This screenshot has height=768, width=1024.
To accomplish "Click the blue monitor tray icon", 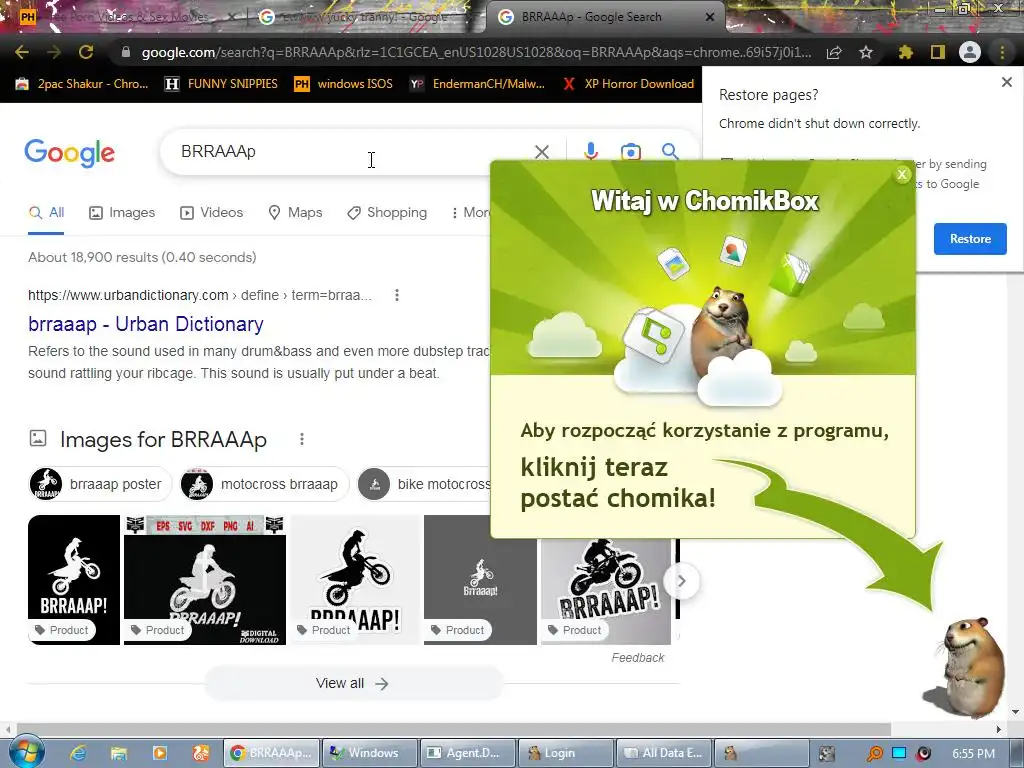I will click(899, 753).
